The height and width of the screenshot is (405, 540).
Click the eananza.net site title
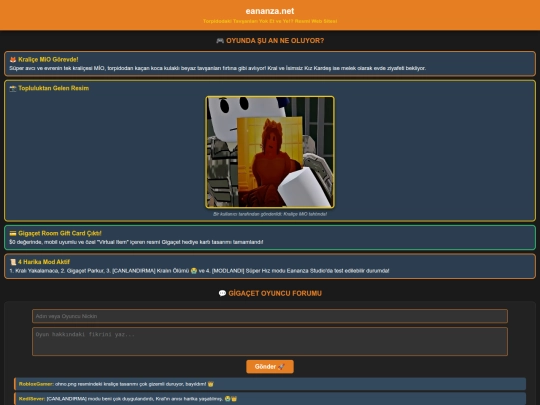point(270,11)
